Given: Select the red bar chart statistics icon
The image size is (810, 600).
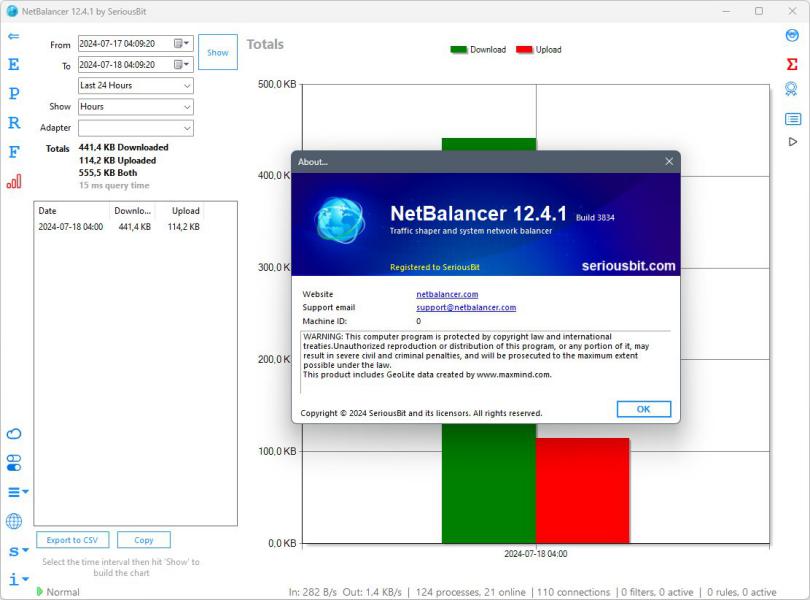Looking at the screenshot, I should 14,181.
